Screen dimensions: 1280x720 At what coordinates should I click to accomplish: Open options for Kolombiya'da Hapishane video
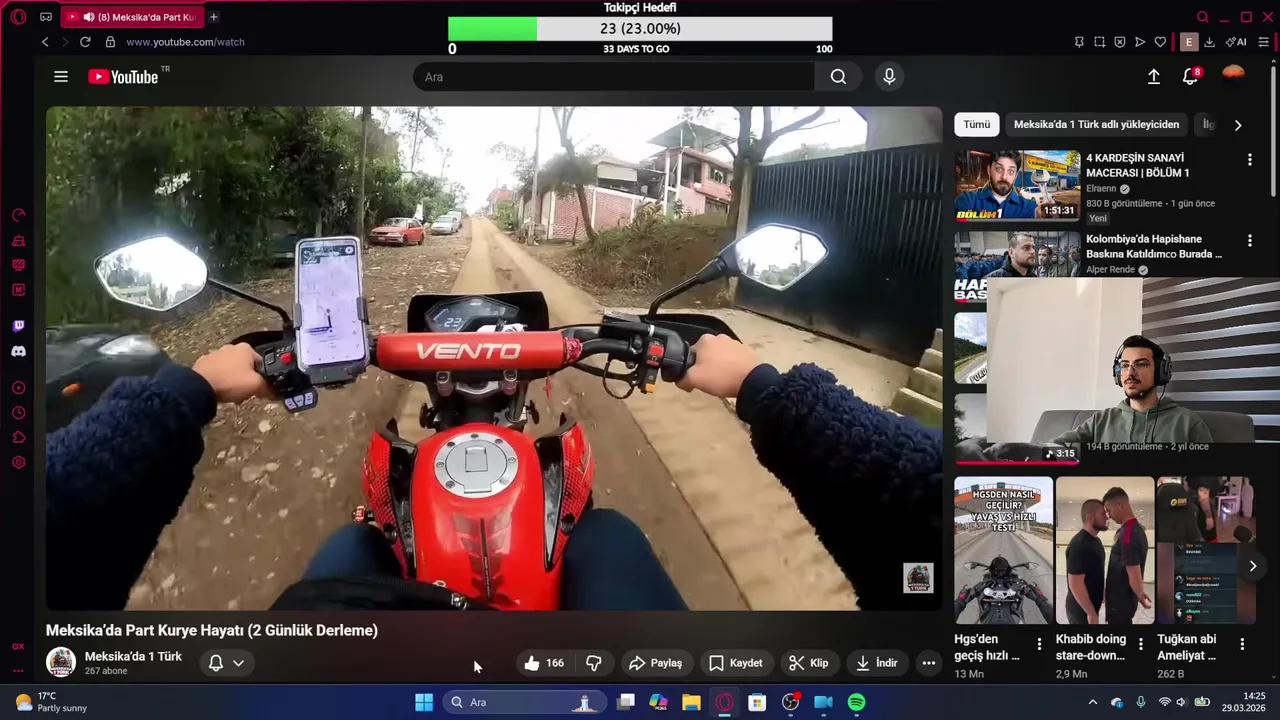(1249, 241)
